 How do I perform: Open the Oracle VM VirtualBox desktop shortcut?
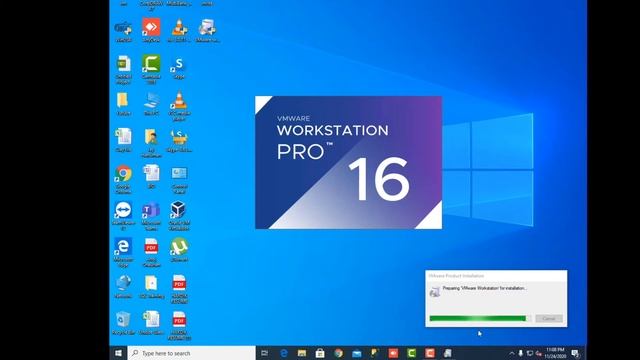[179, 216]
